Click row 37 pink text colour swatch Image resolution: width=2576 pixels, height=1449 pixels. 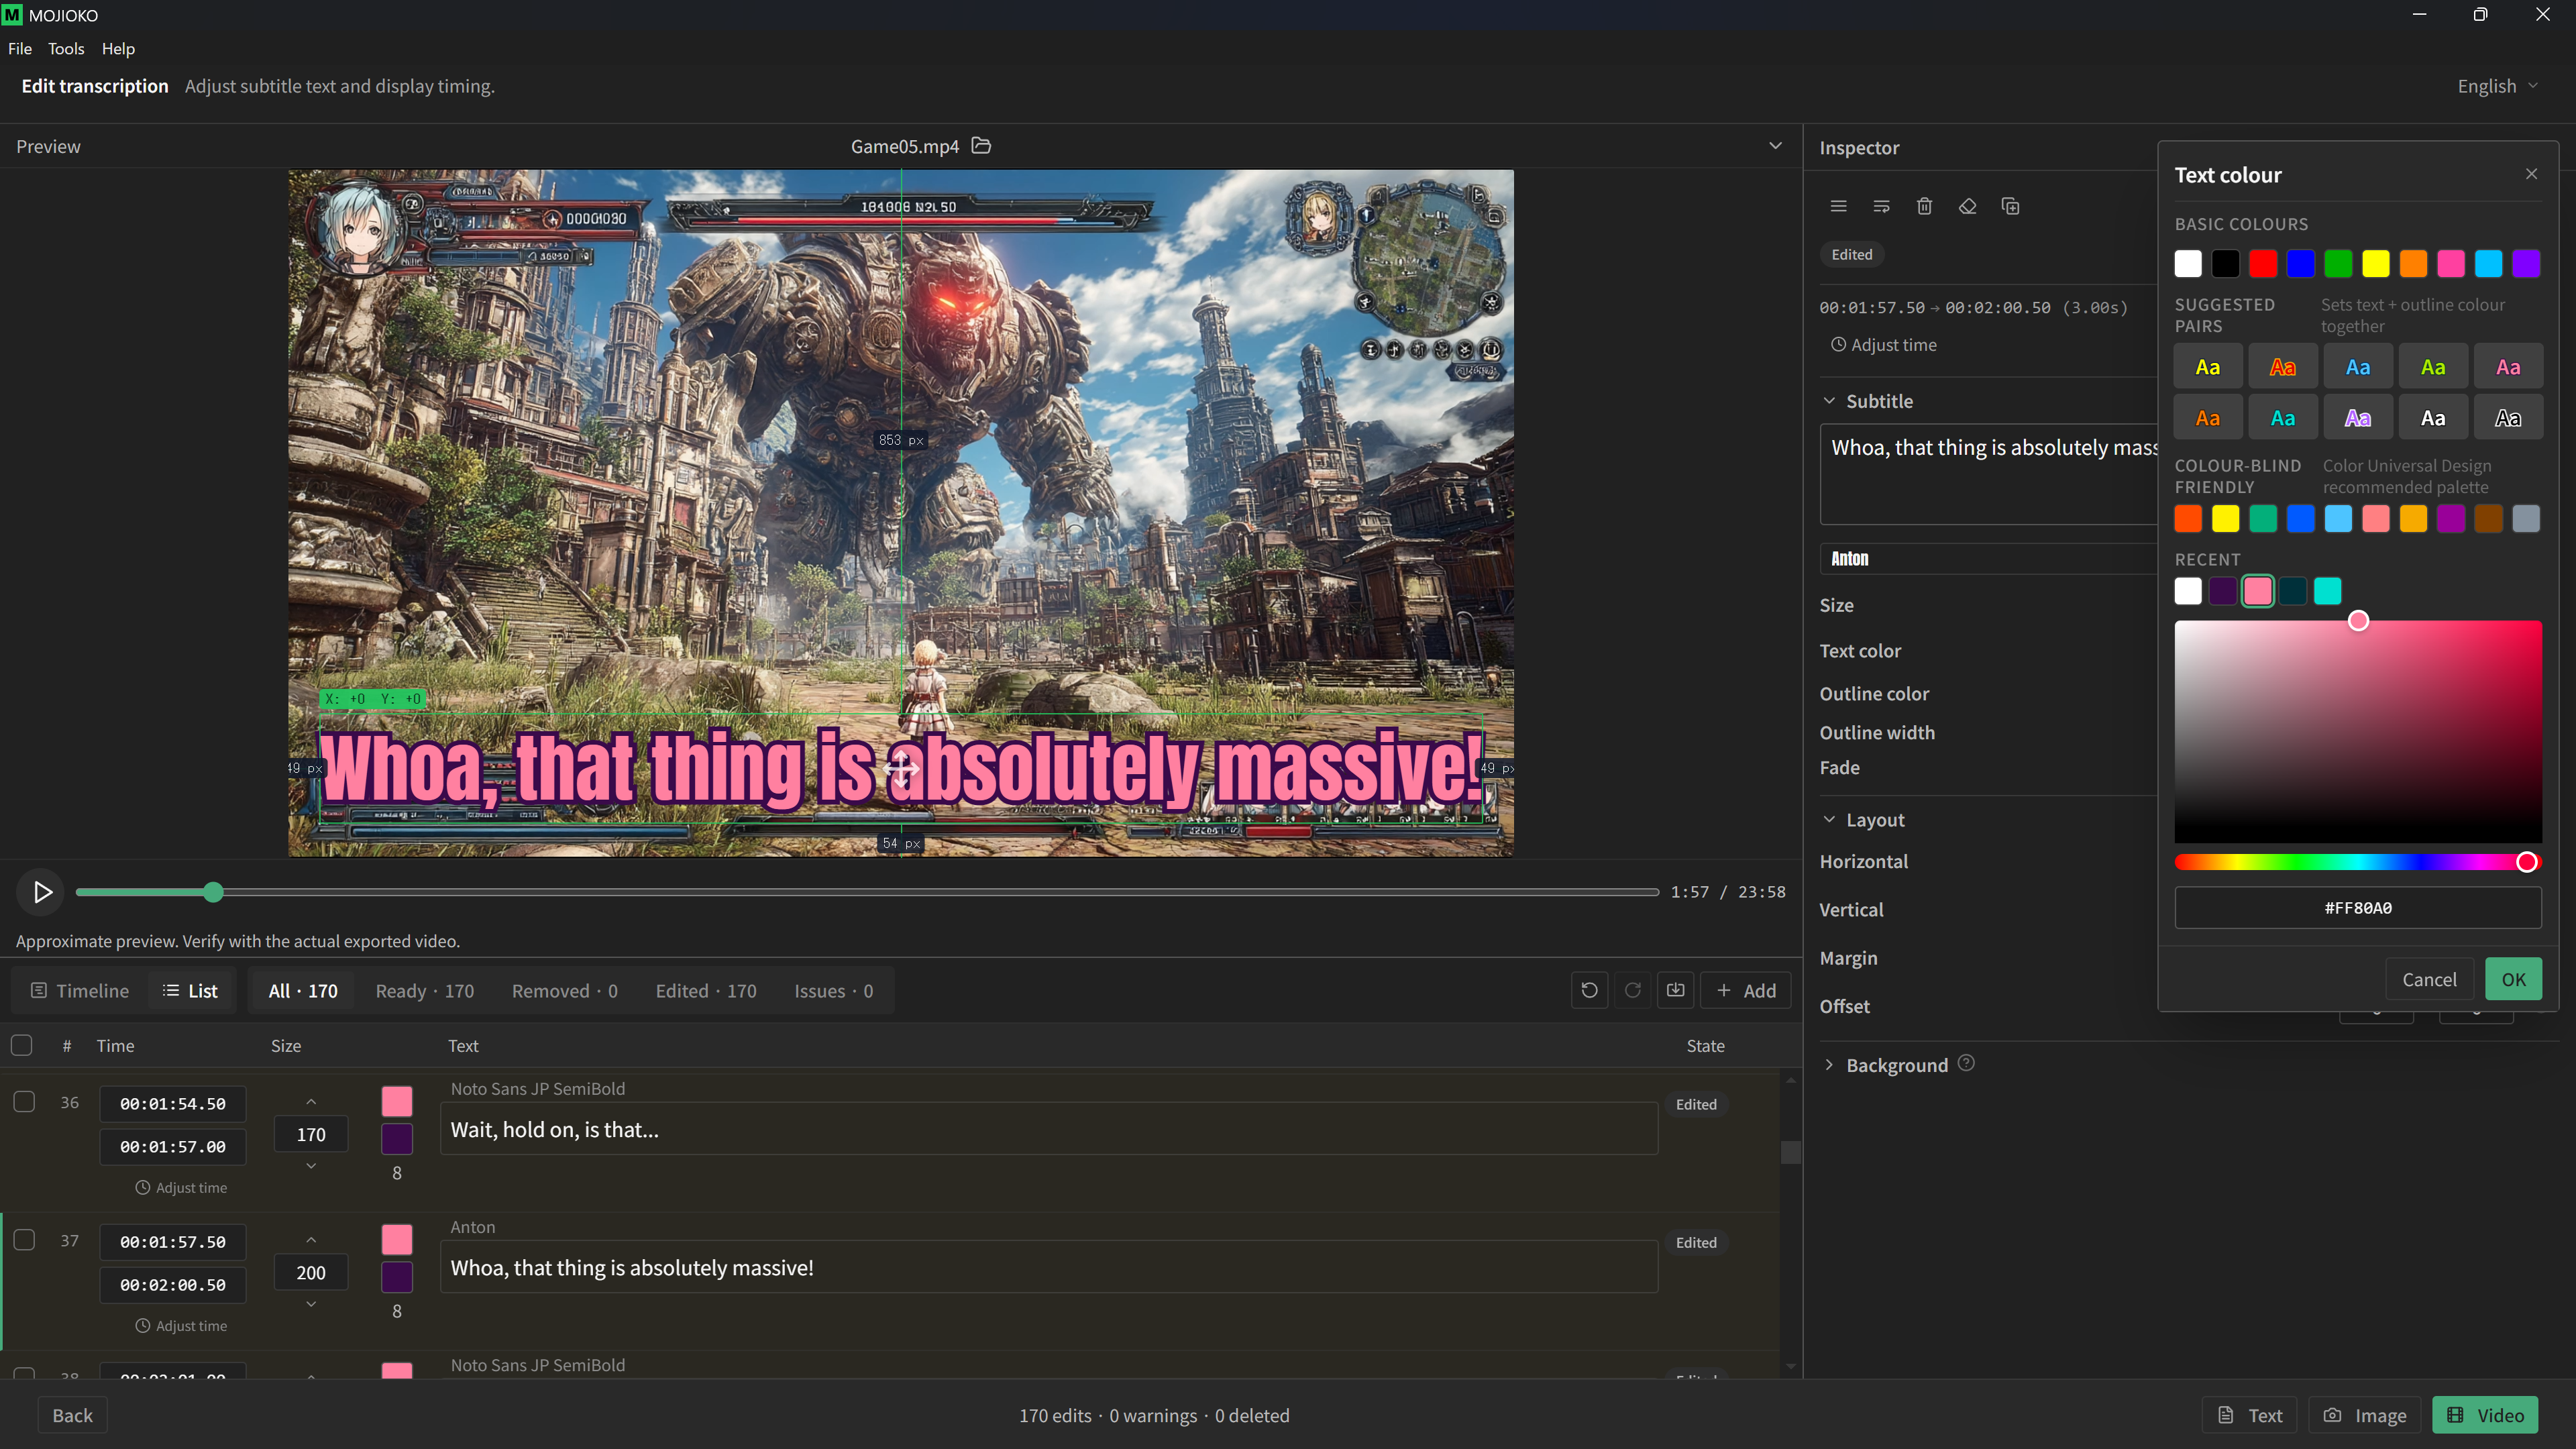397,1239
